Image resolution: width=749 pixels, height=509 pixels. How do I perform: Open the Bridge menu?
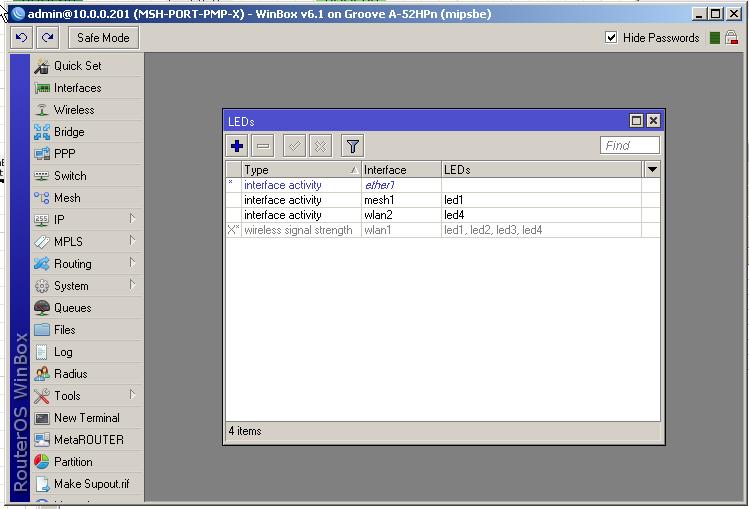(x=87, y=132)
